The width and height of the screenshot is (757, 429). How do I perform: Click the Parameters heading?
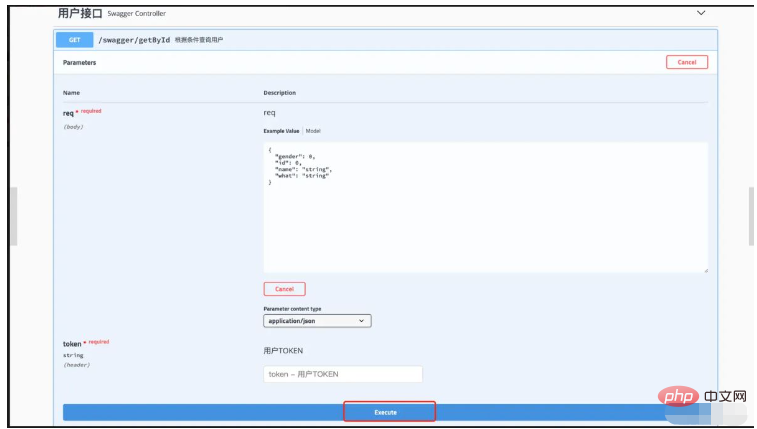click(x=79, y=62)
